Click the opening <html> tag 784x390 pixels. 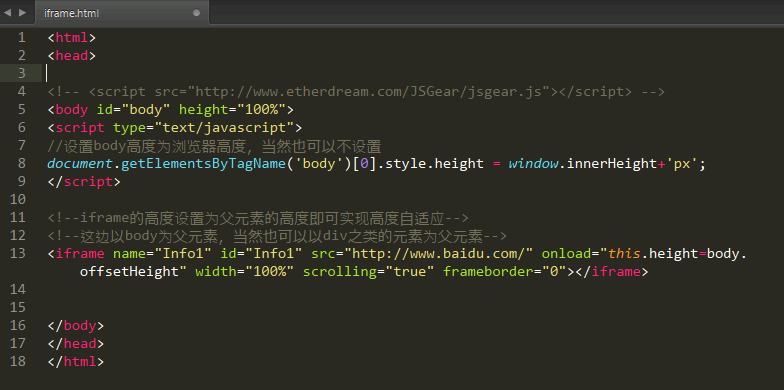coord(72,38)
